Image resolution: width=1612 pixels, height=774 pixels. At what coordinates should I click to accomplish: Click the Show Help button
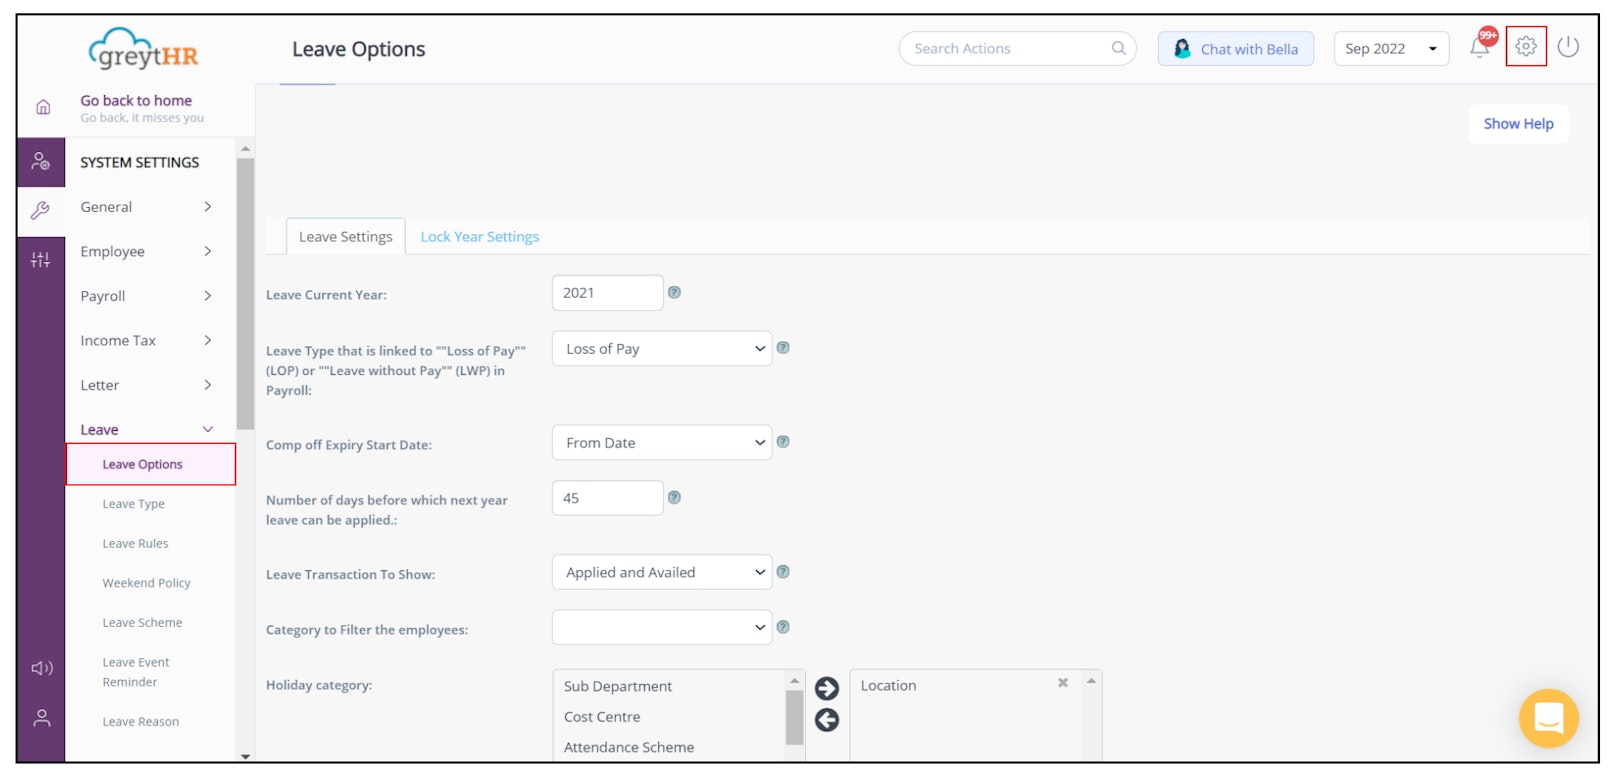click(1517, 124)
